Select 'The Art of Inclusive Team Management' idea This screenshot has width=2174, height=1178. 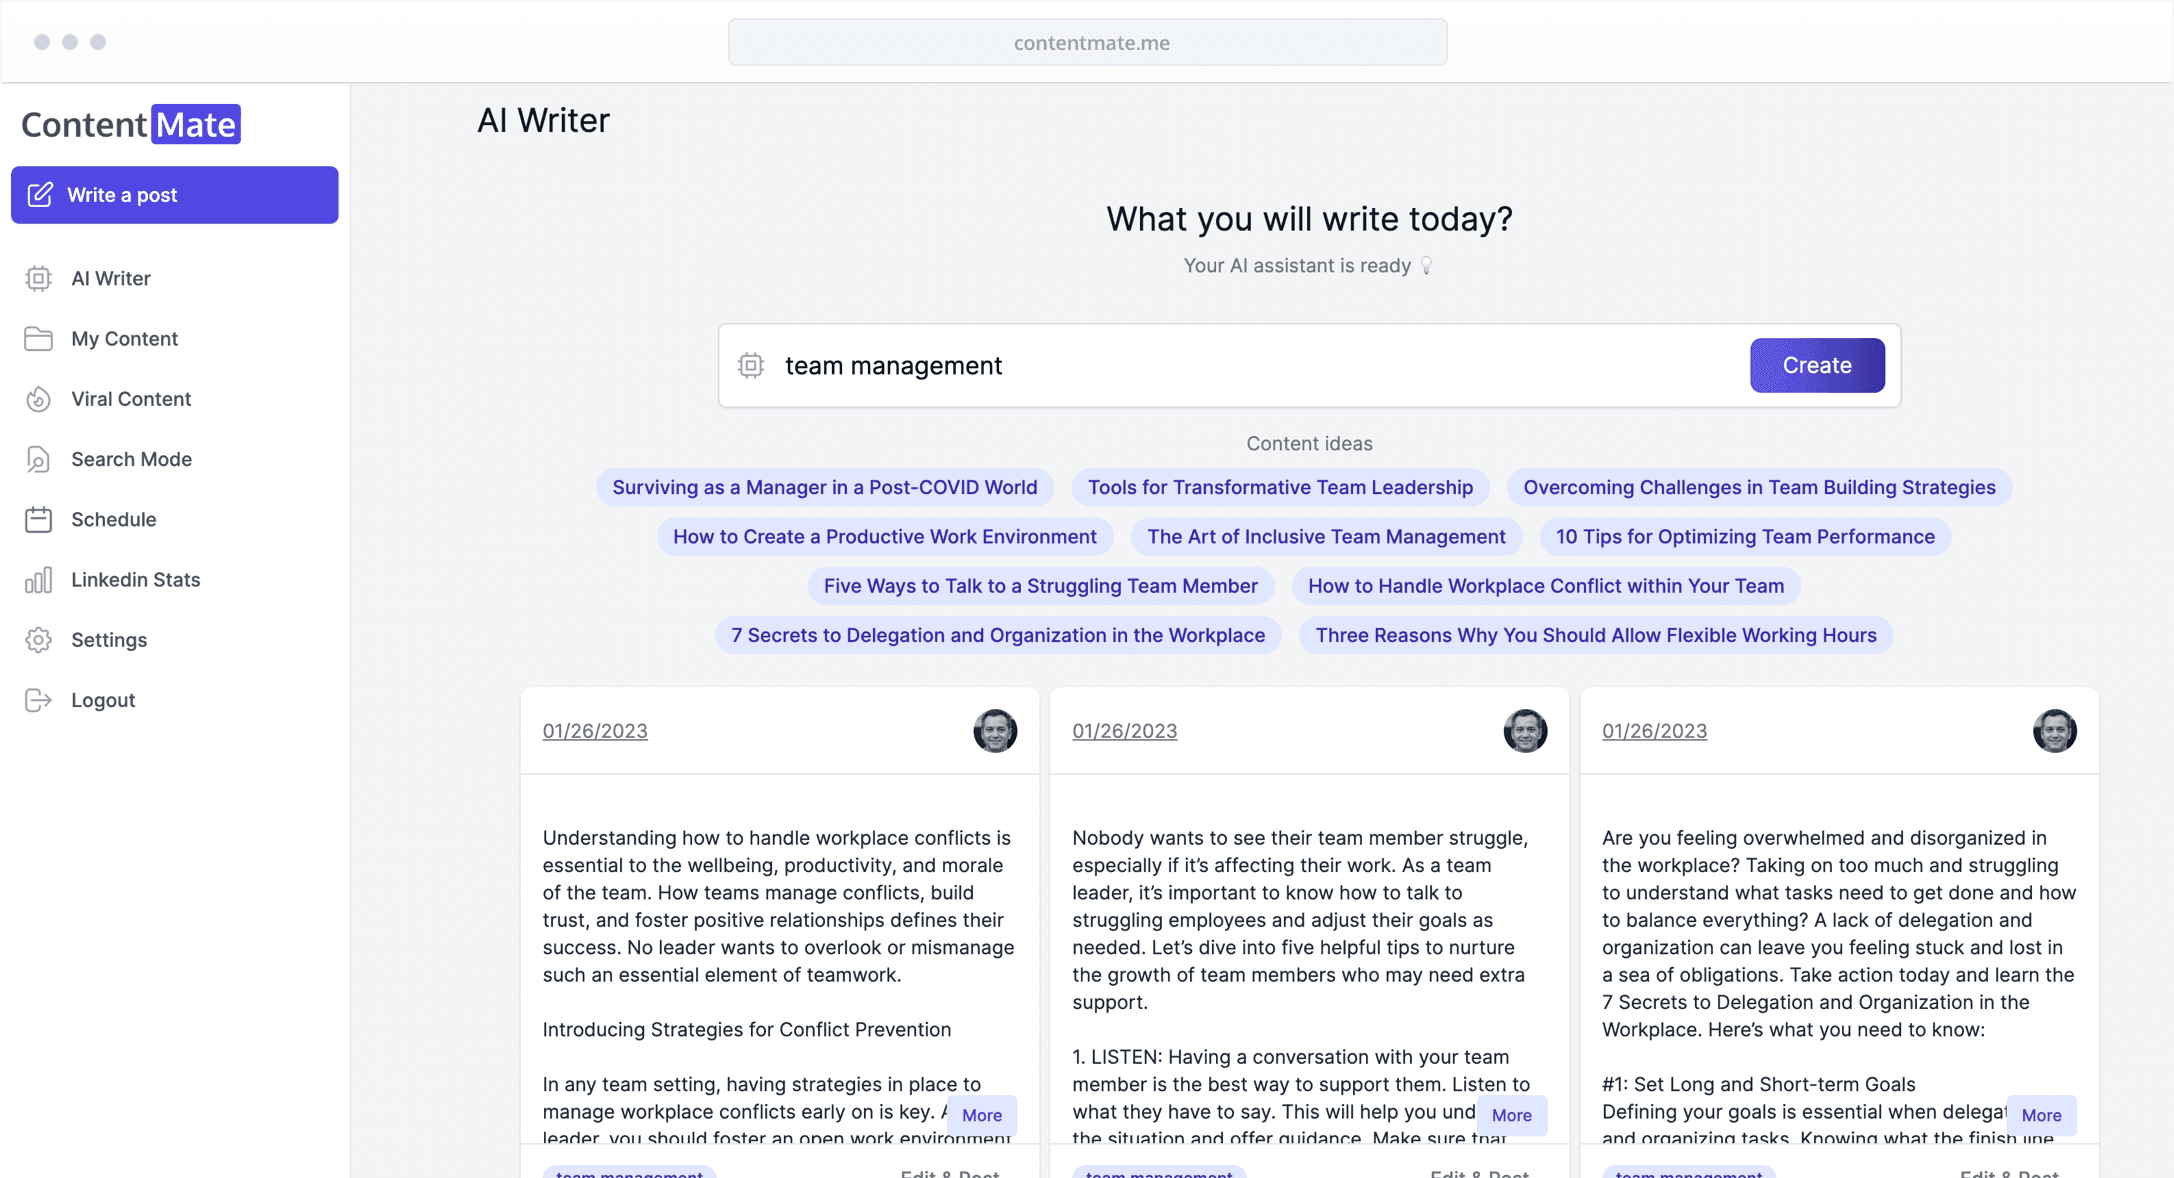[x=1326, y=537]
